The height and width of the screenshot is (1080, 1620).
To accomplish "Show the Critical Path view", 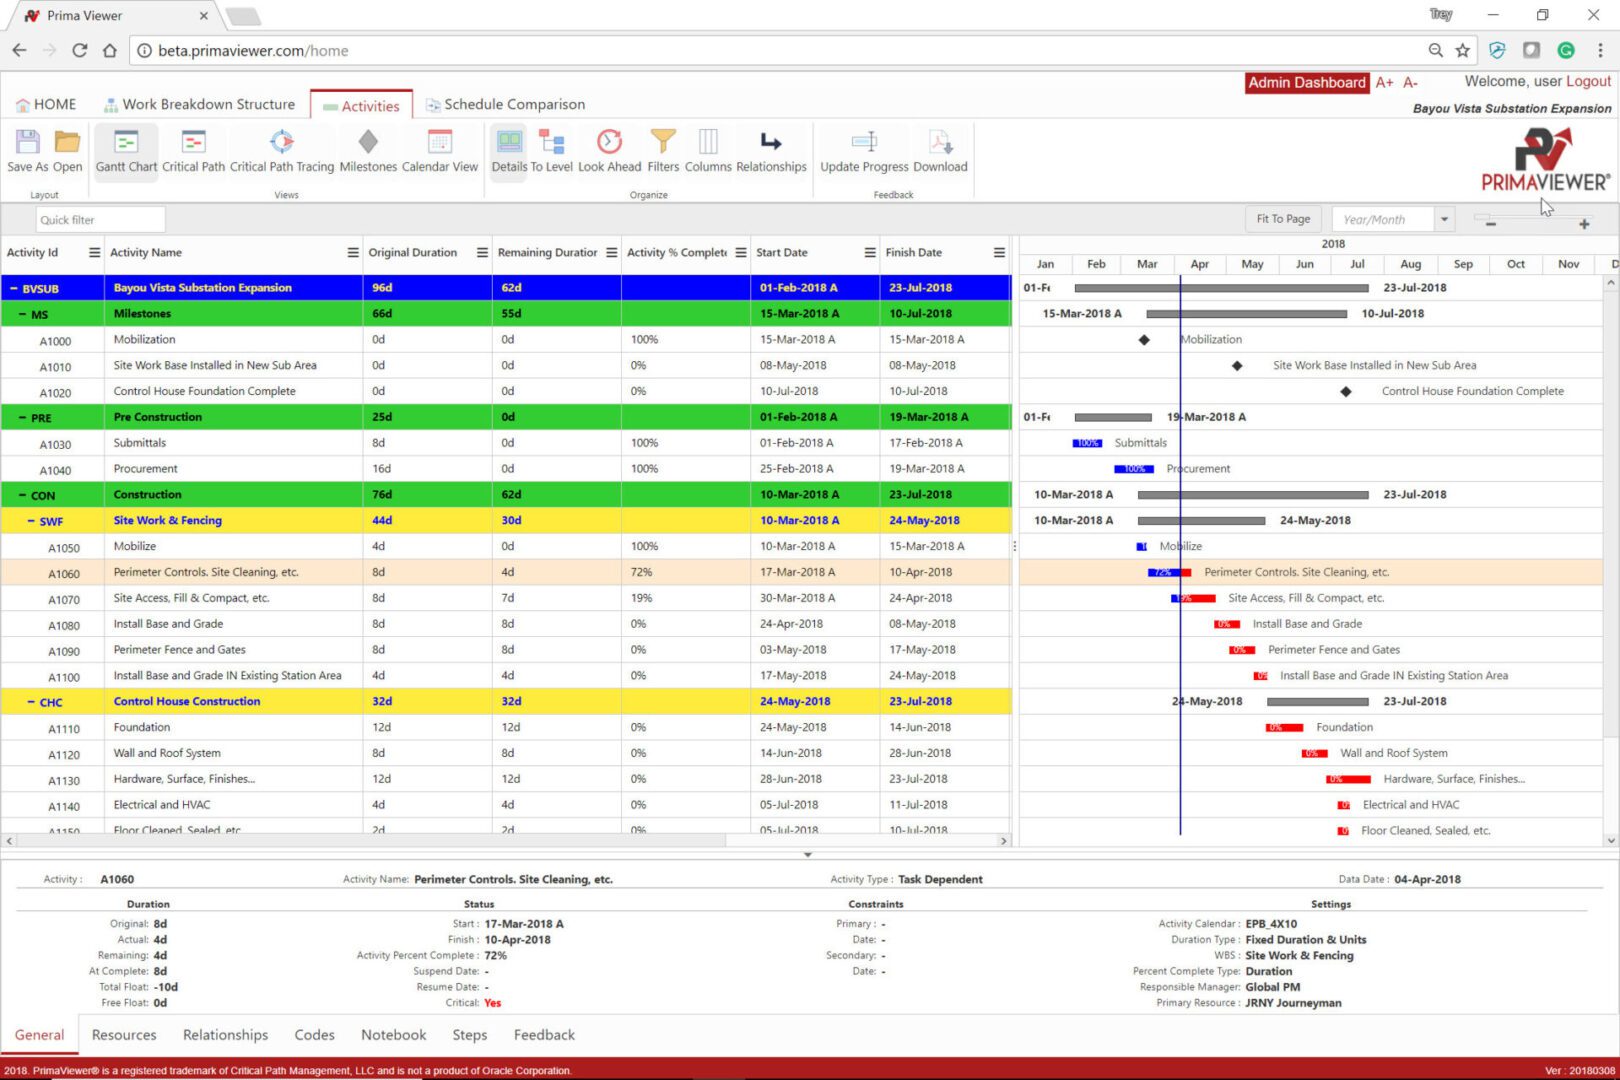I will coord(193,142).
